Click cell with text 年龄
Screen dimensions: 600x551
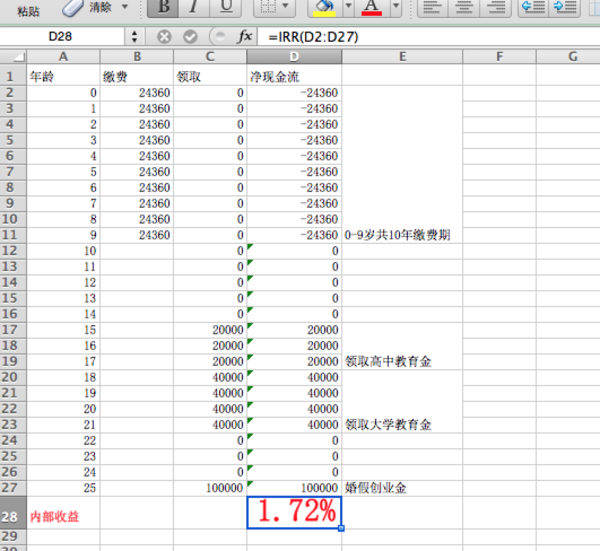point(63,77)
